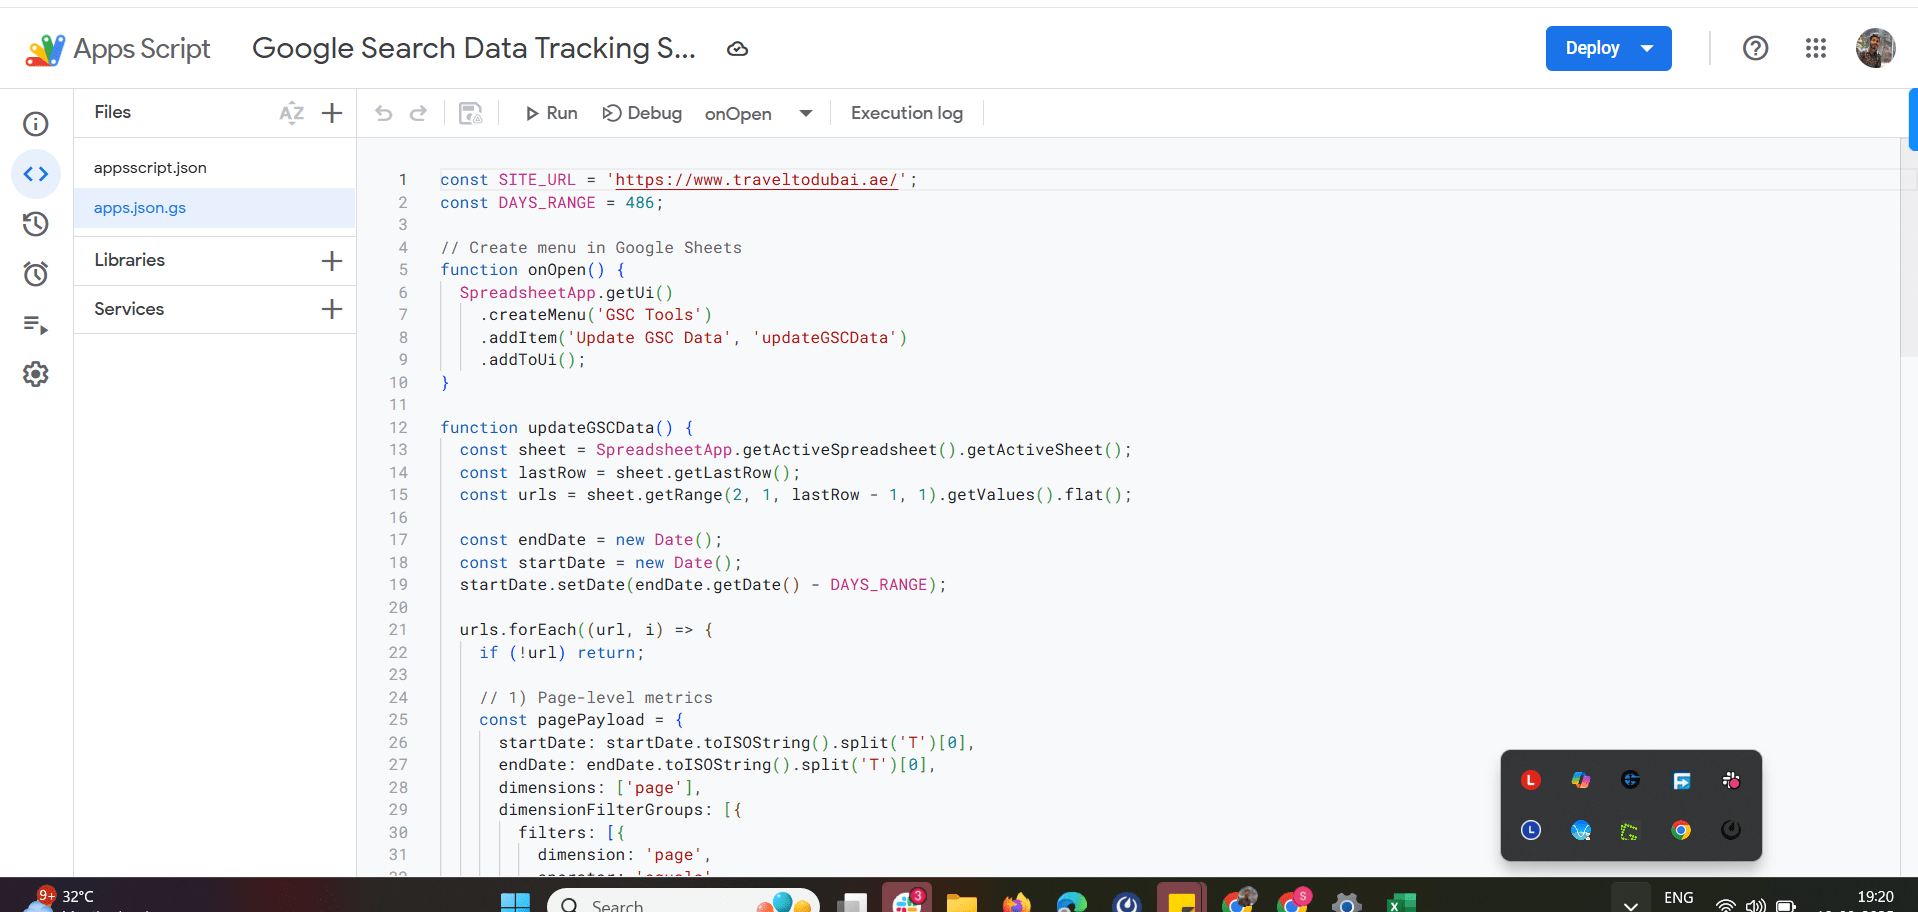The image size is (1918, 912).
Task: Click the Services section header
Action: (x=129, y=309)
